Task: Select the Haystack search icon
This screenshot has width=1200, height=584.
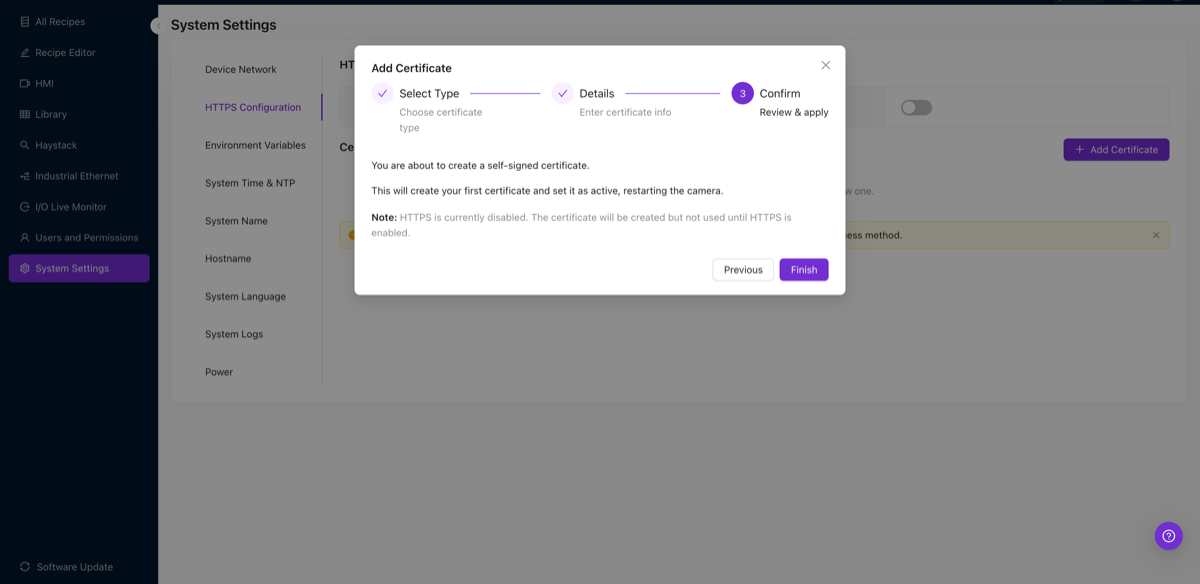Action: click(25, 145)
